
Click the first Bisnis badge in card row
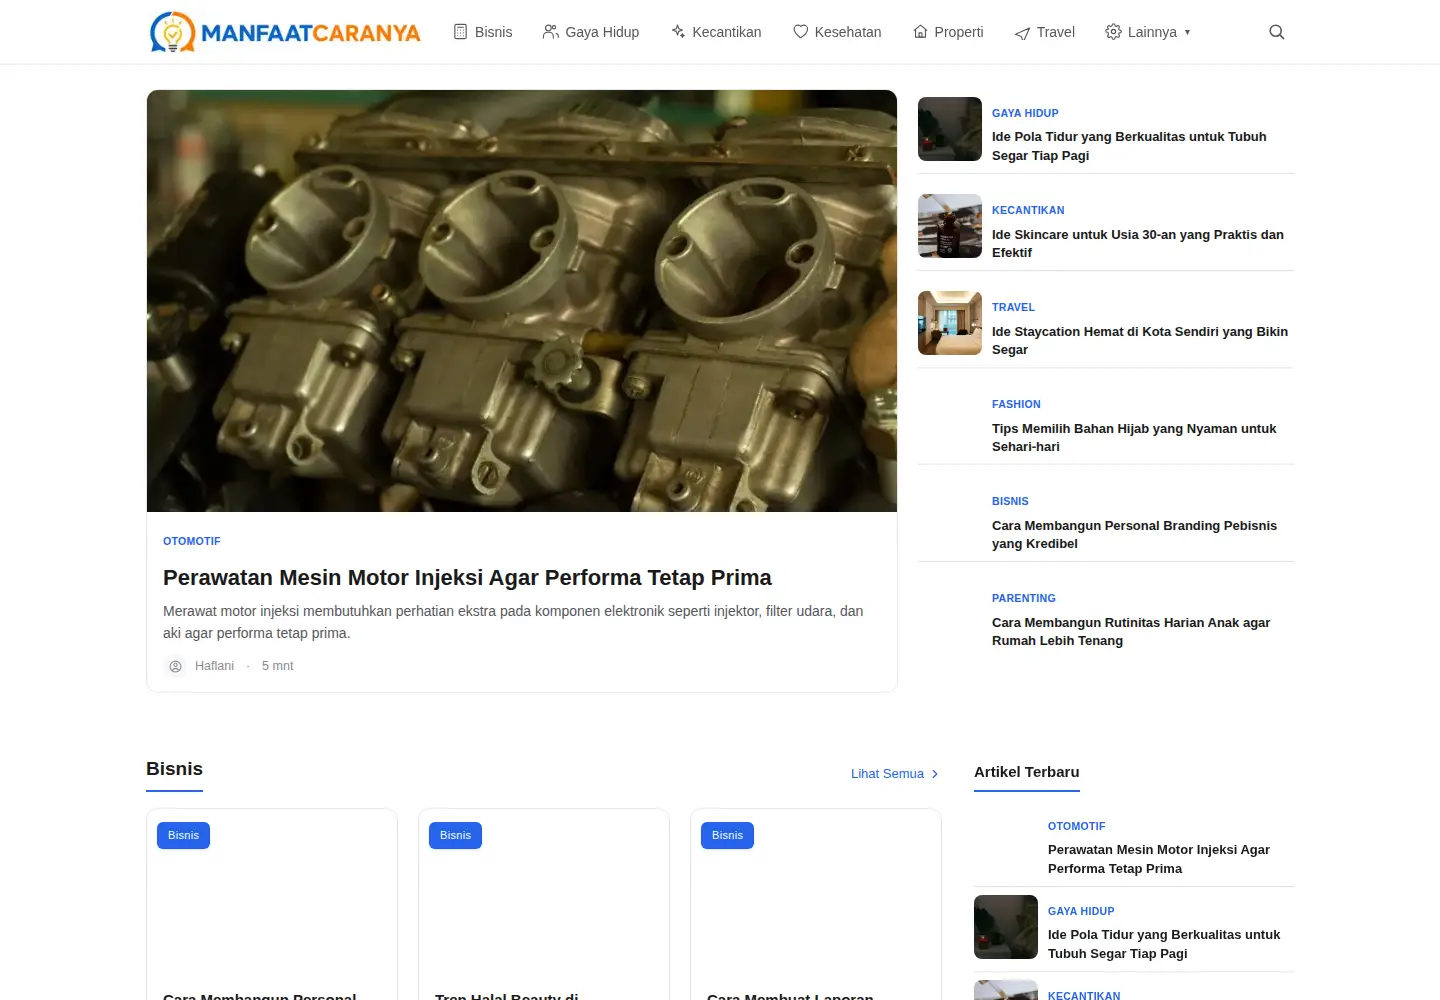(x=183, y=835)
